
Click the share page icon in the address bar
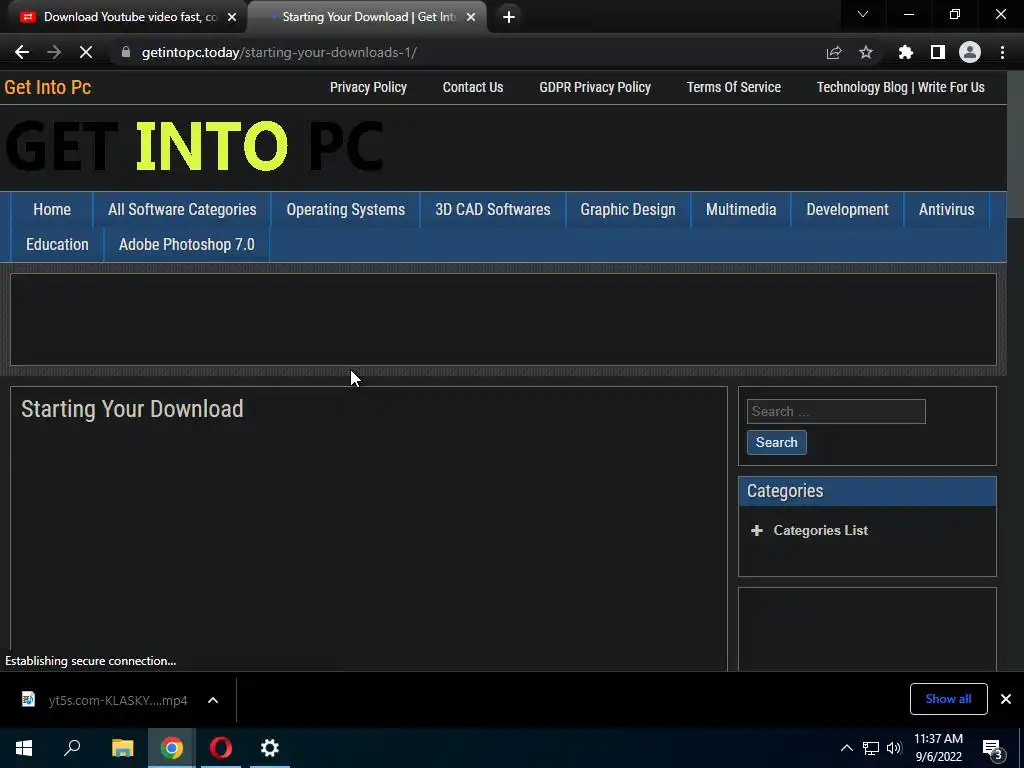click(834, 52)
